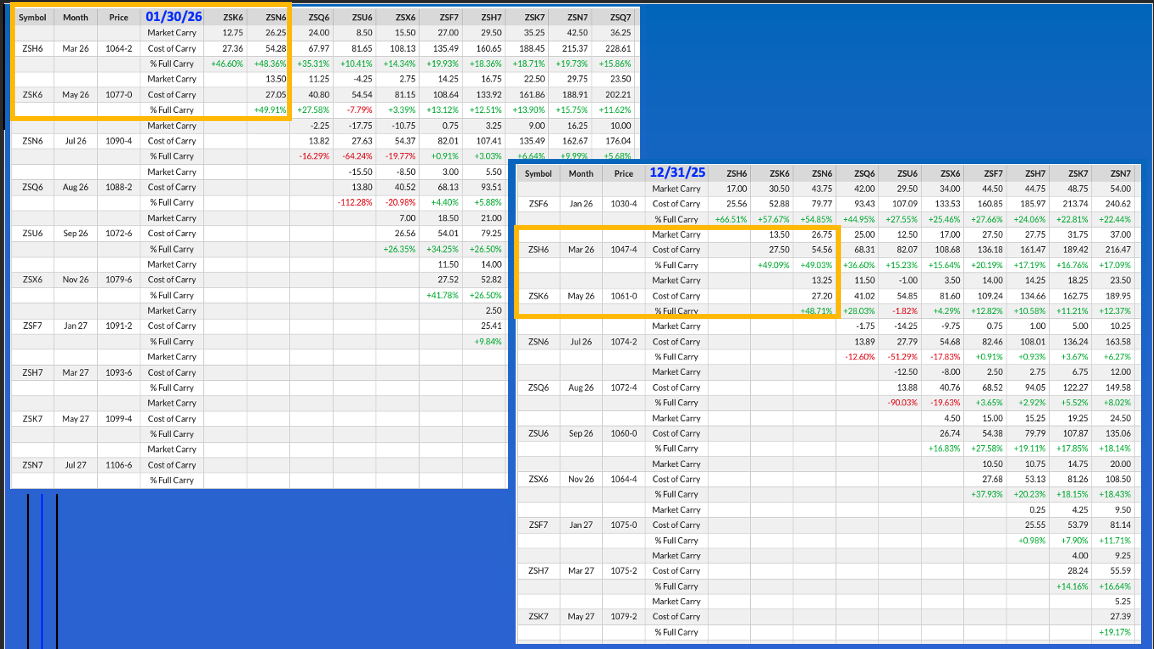Select price cell 1060-0
The height and width of the screenshot is (649, 1154).
tap(623, 433)
